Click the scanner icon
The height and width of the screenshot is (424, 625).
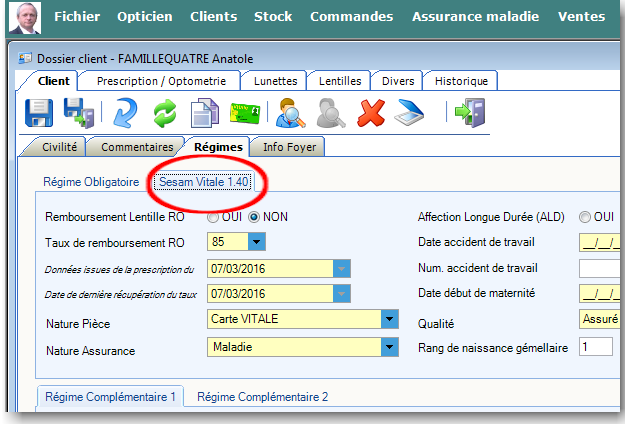[409, 114]
